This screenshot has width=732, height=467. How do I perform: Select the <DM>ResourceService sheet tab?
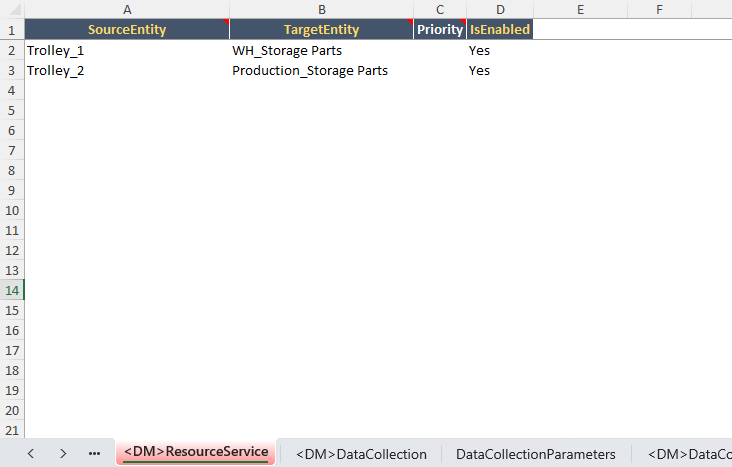196,453
